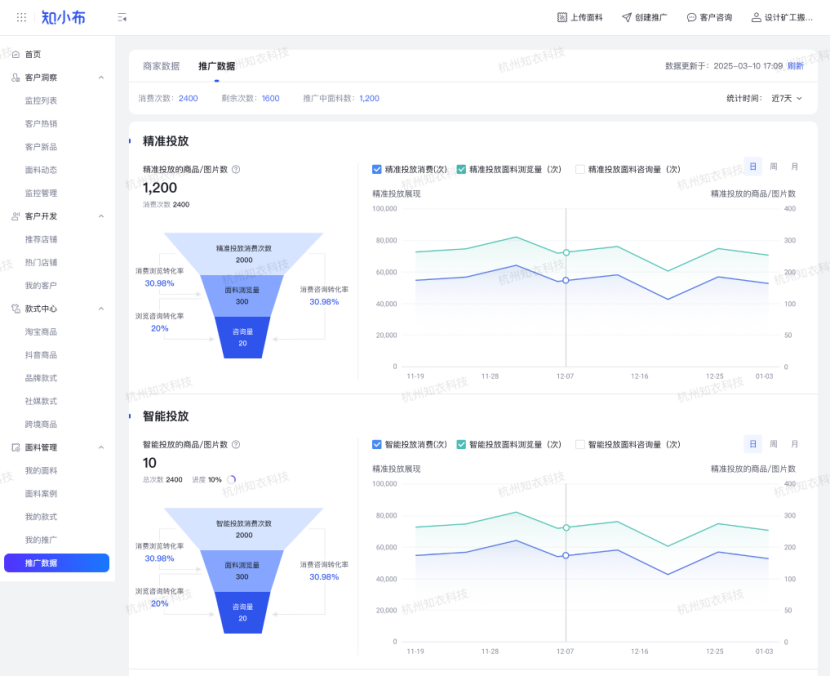Click the 知小布 logo
Image resolution: width=830 pixels, height=676 pixels.
coord(64,17)
